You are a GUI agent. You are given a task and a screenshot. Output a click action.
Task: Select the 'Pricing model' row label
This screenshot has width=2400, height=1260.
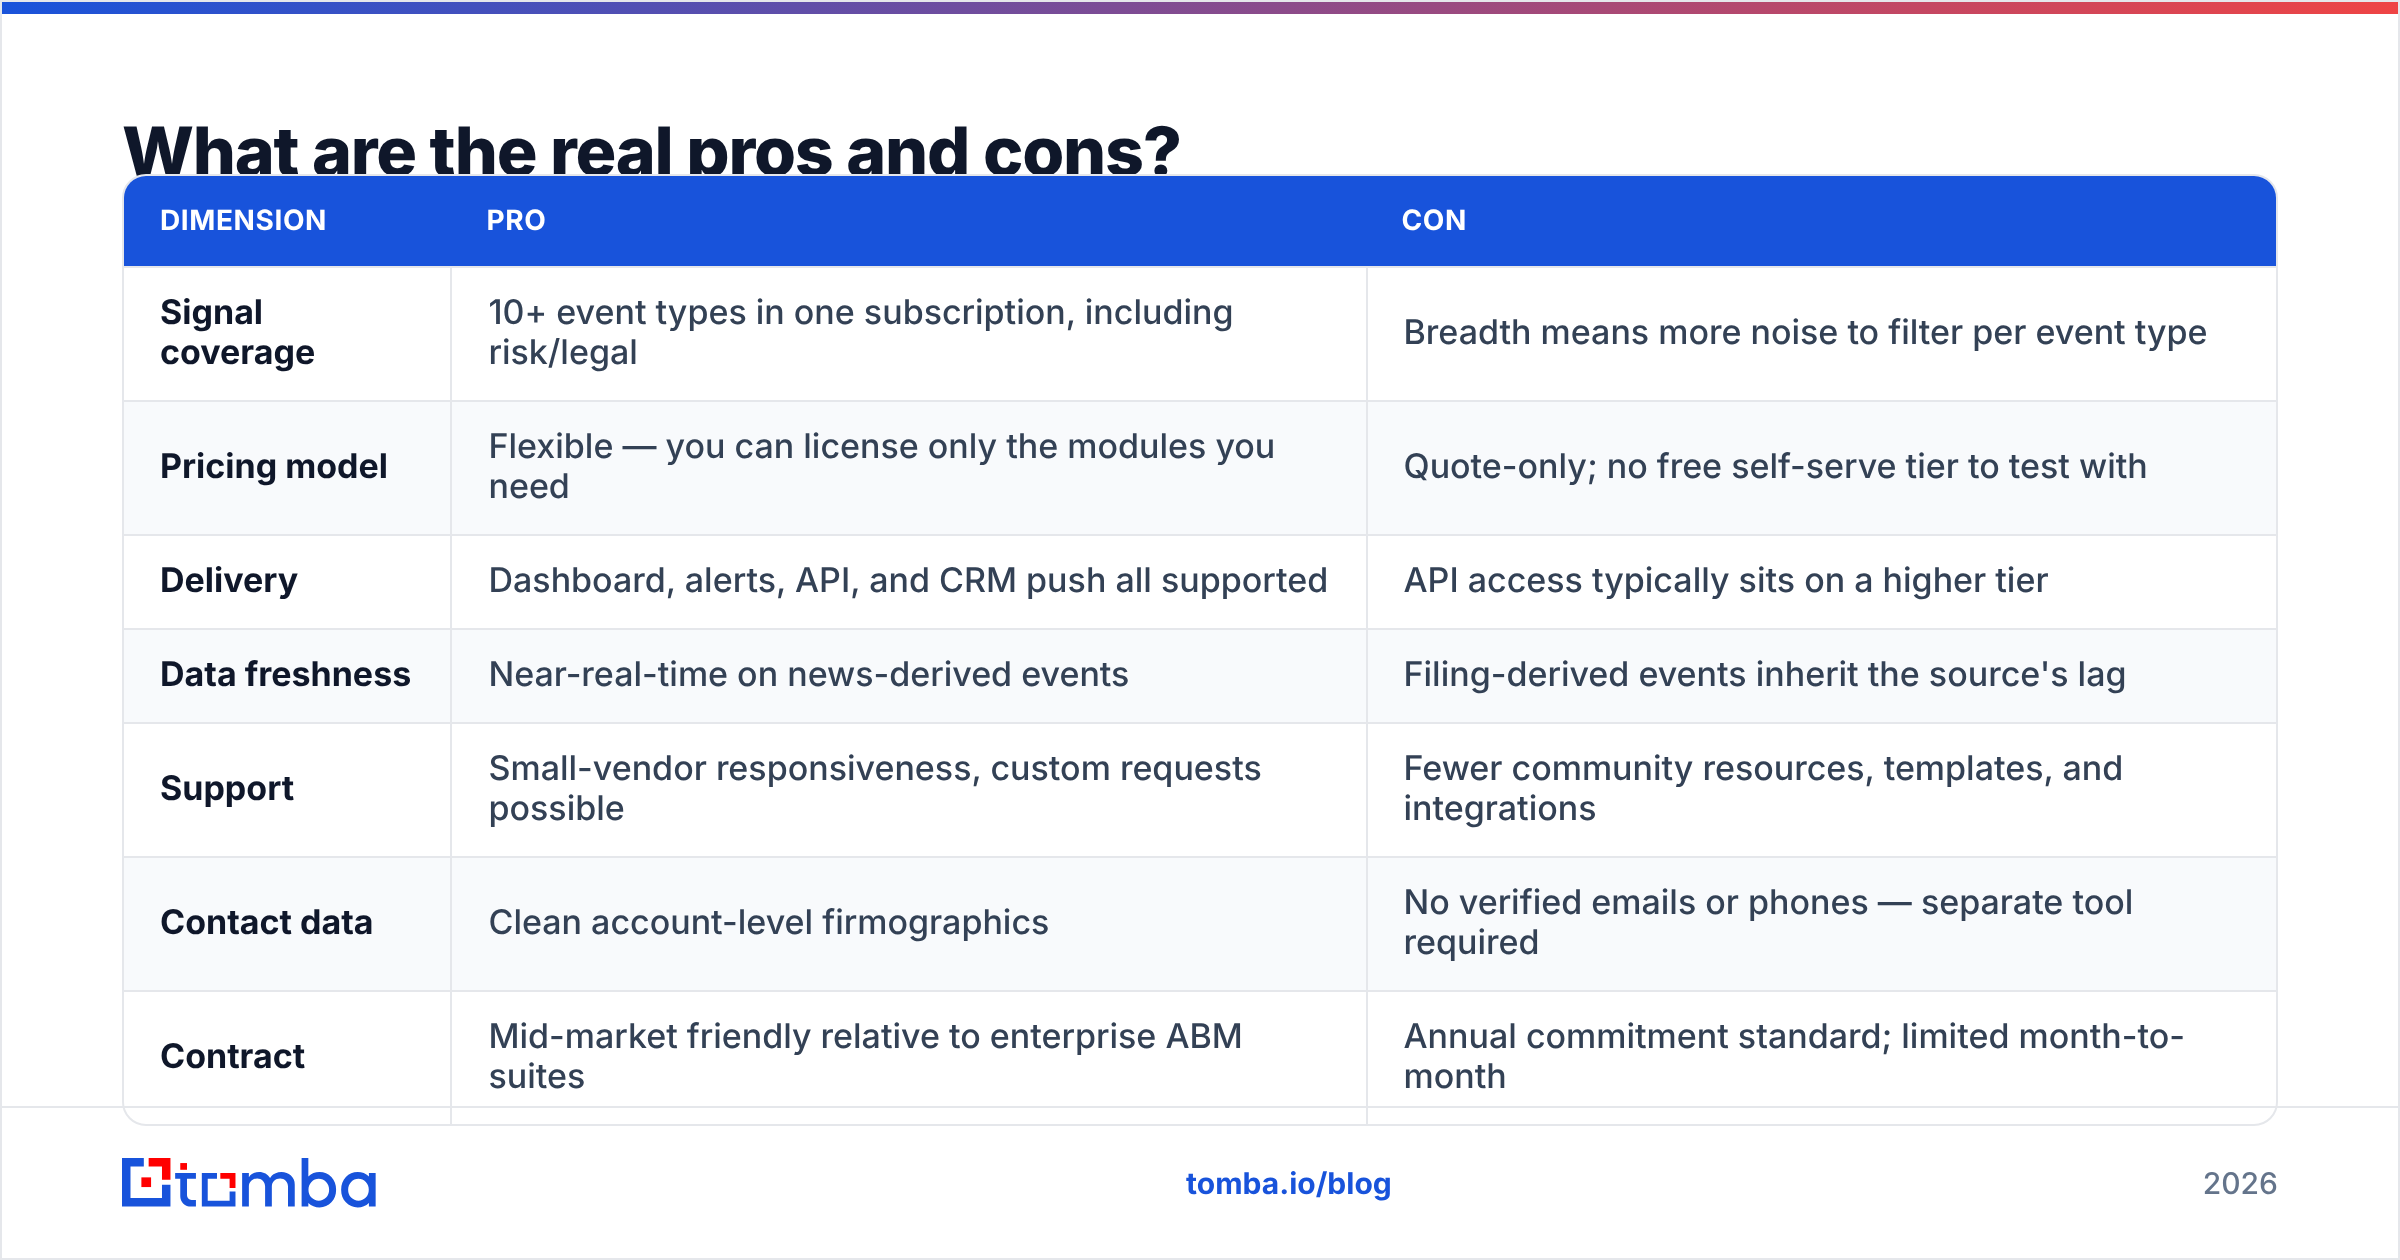point(273,467)
